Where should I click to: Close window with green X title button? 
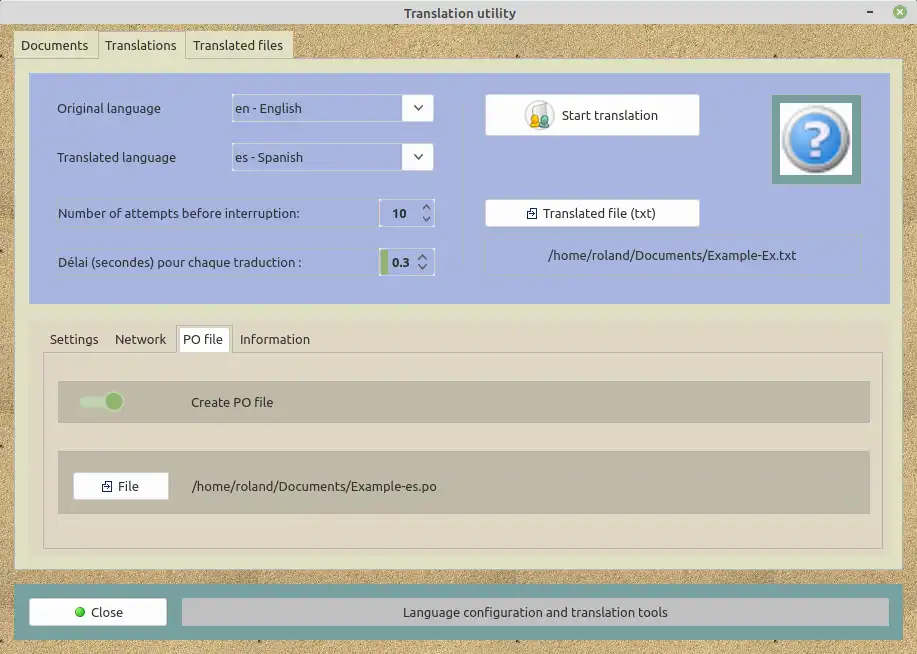(x=900, y=12)
